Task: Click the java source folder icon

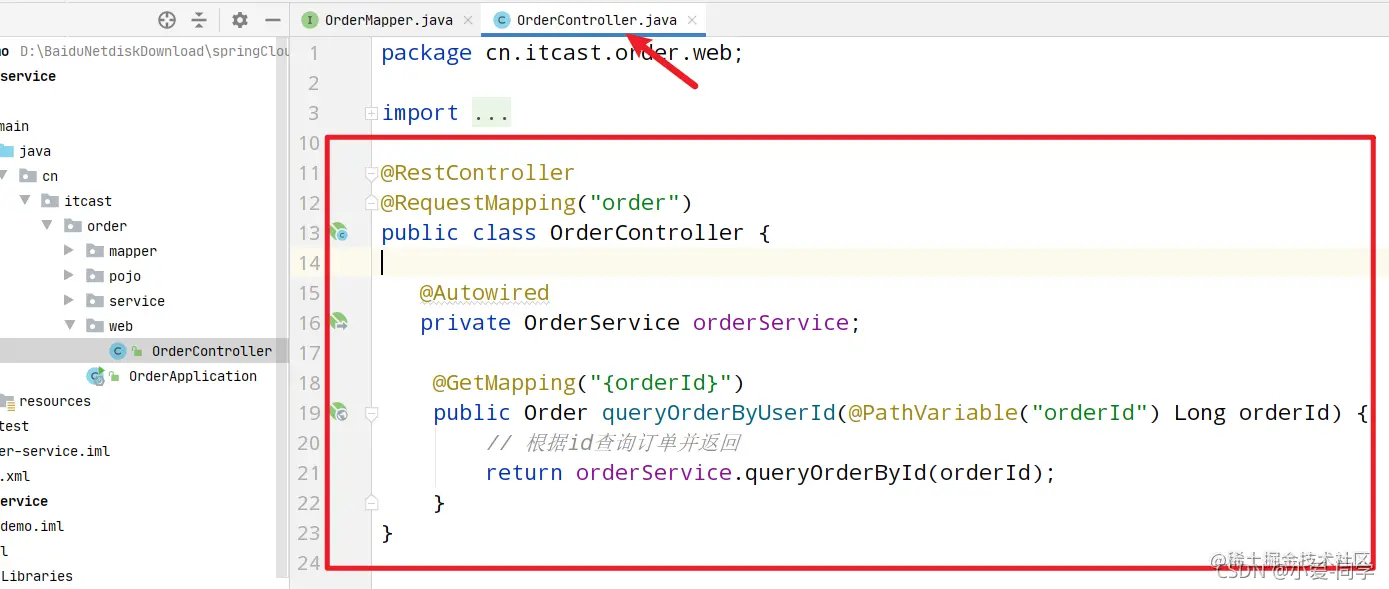Action: click(x=6, y=151)
